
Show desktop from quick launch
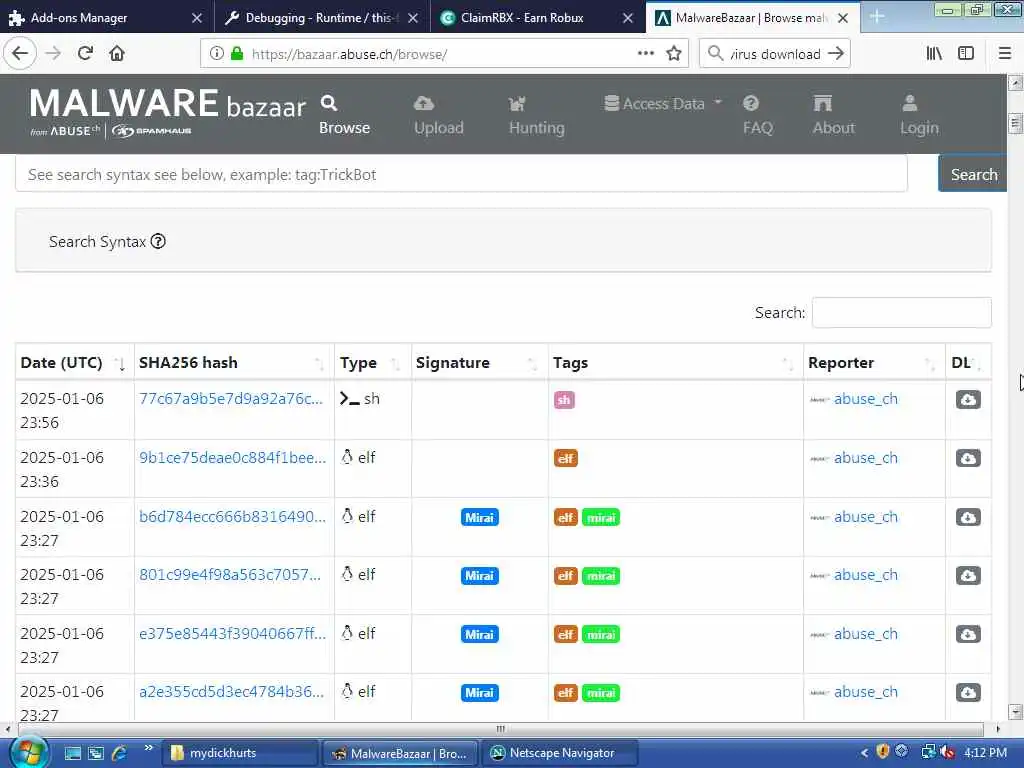click(x=72, y=753)
